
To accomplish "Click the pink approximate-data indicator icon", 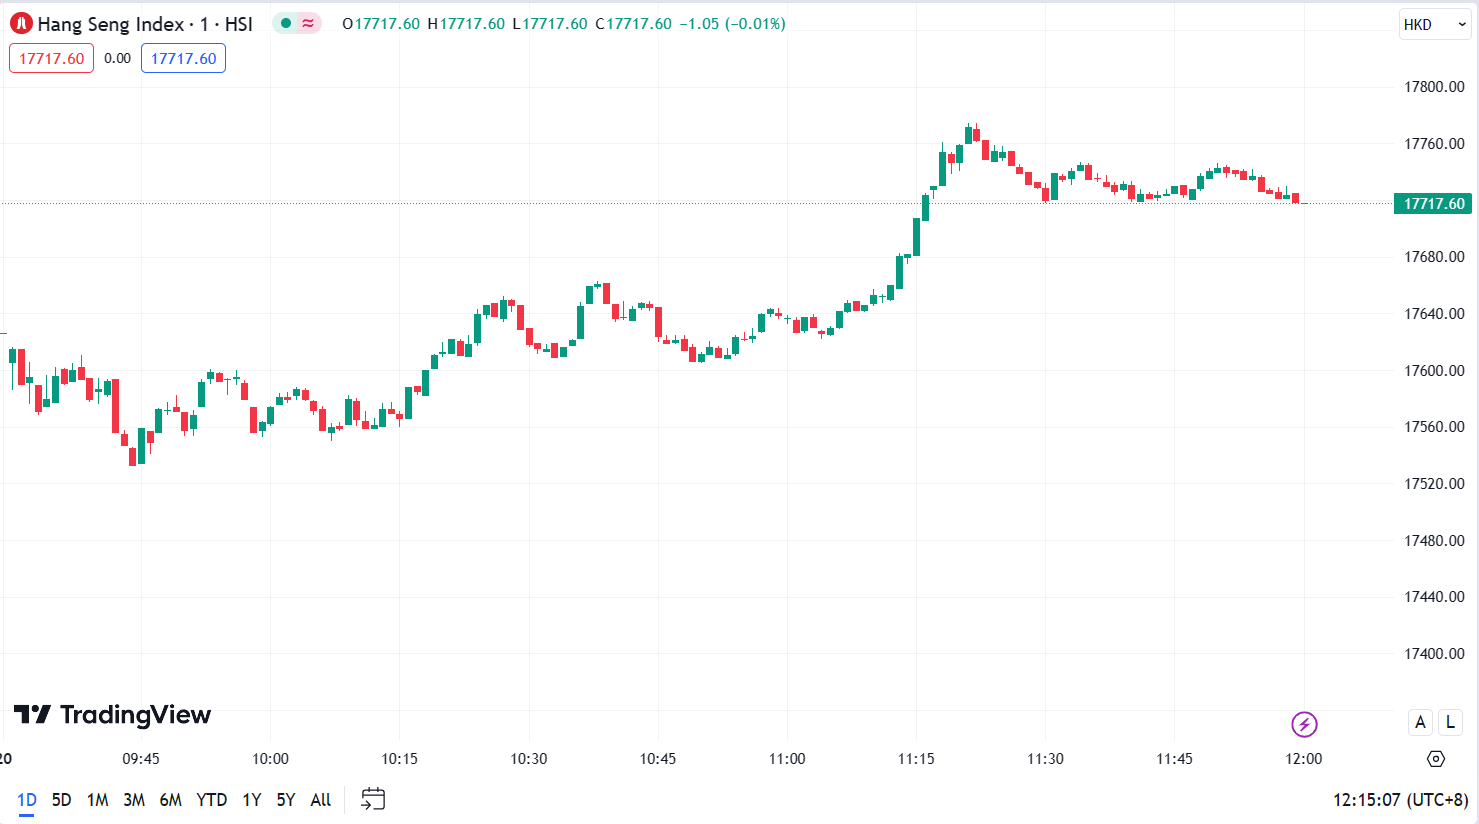I will pos(308,23).
